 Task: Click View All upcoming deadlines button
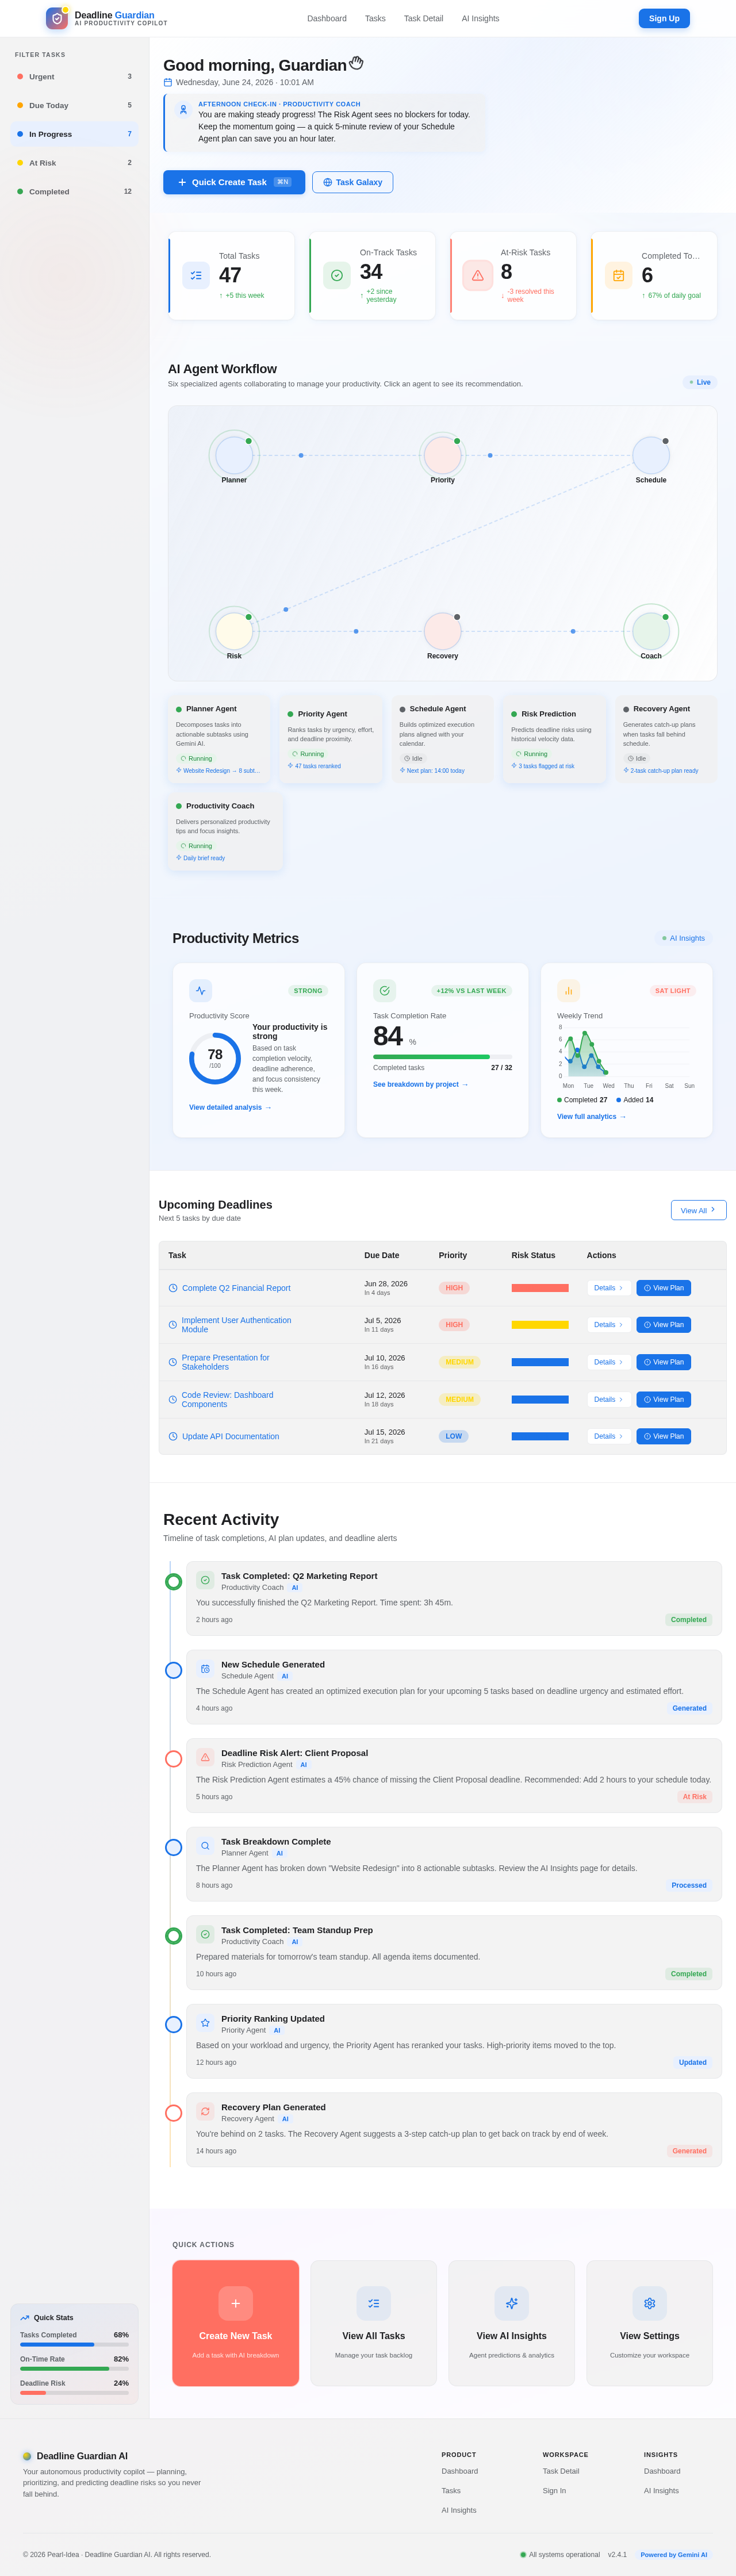(x=698, y=1210)
